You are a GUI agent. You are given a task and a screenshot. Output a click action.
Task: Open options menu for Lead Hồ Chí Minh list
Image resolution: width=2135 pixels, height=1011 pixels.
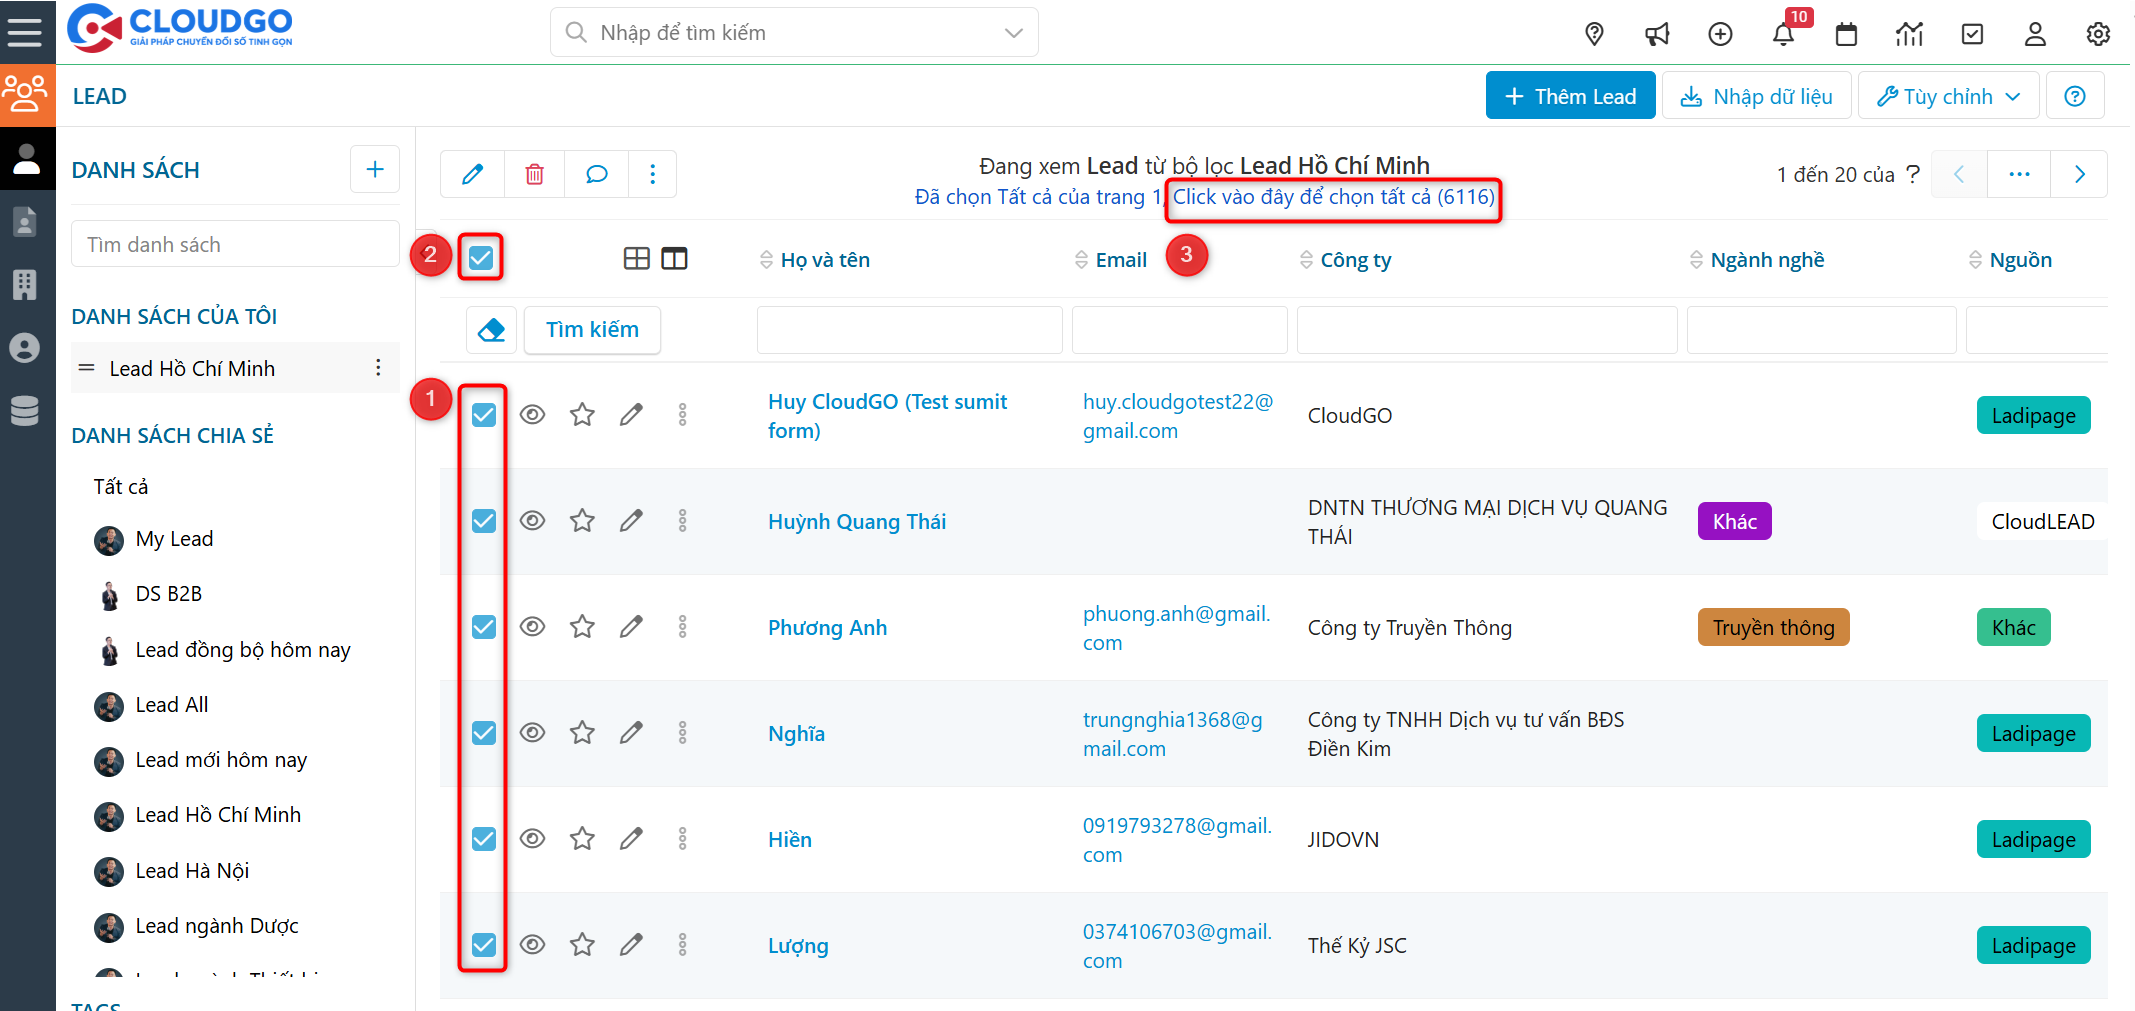tap(378, 368)
